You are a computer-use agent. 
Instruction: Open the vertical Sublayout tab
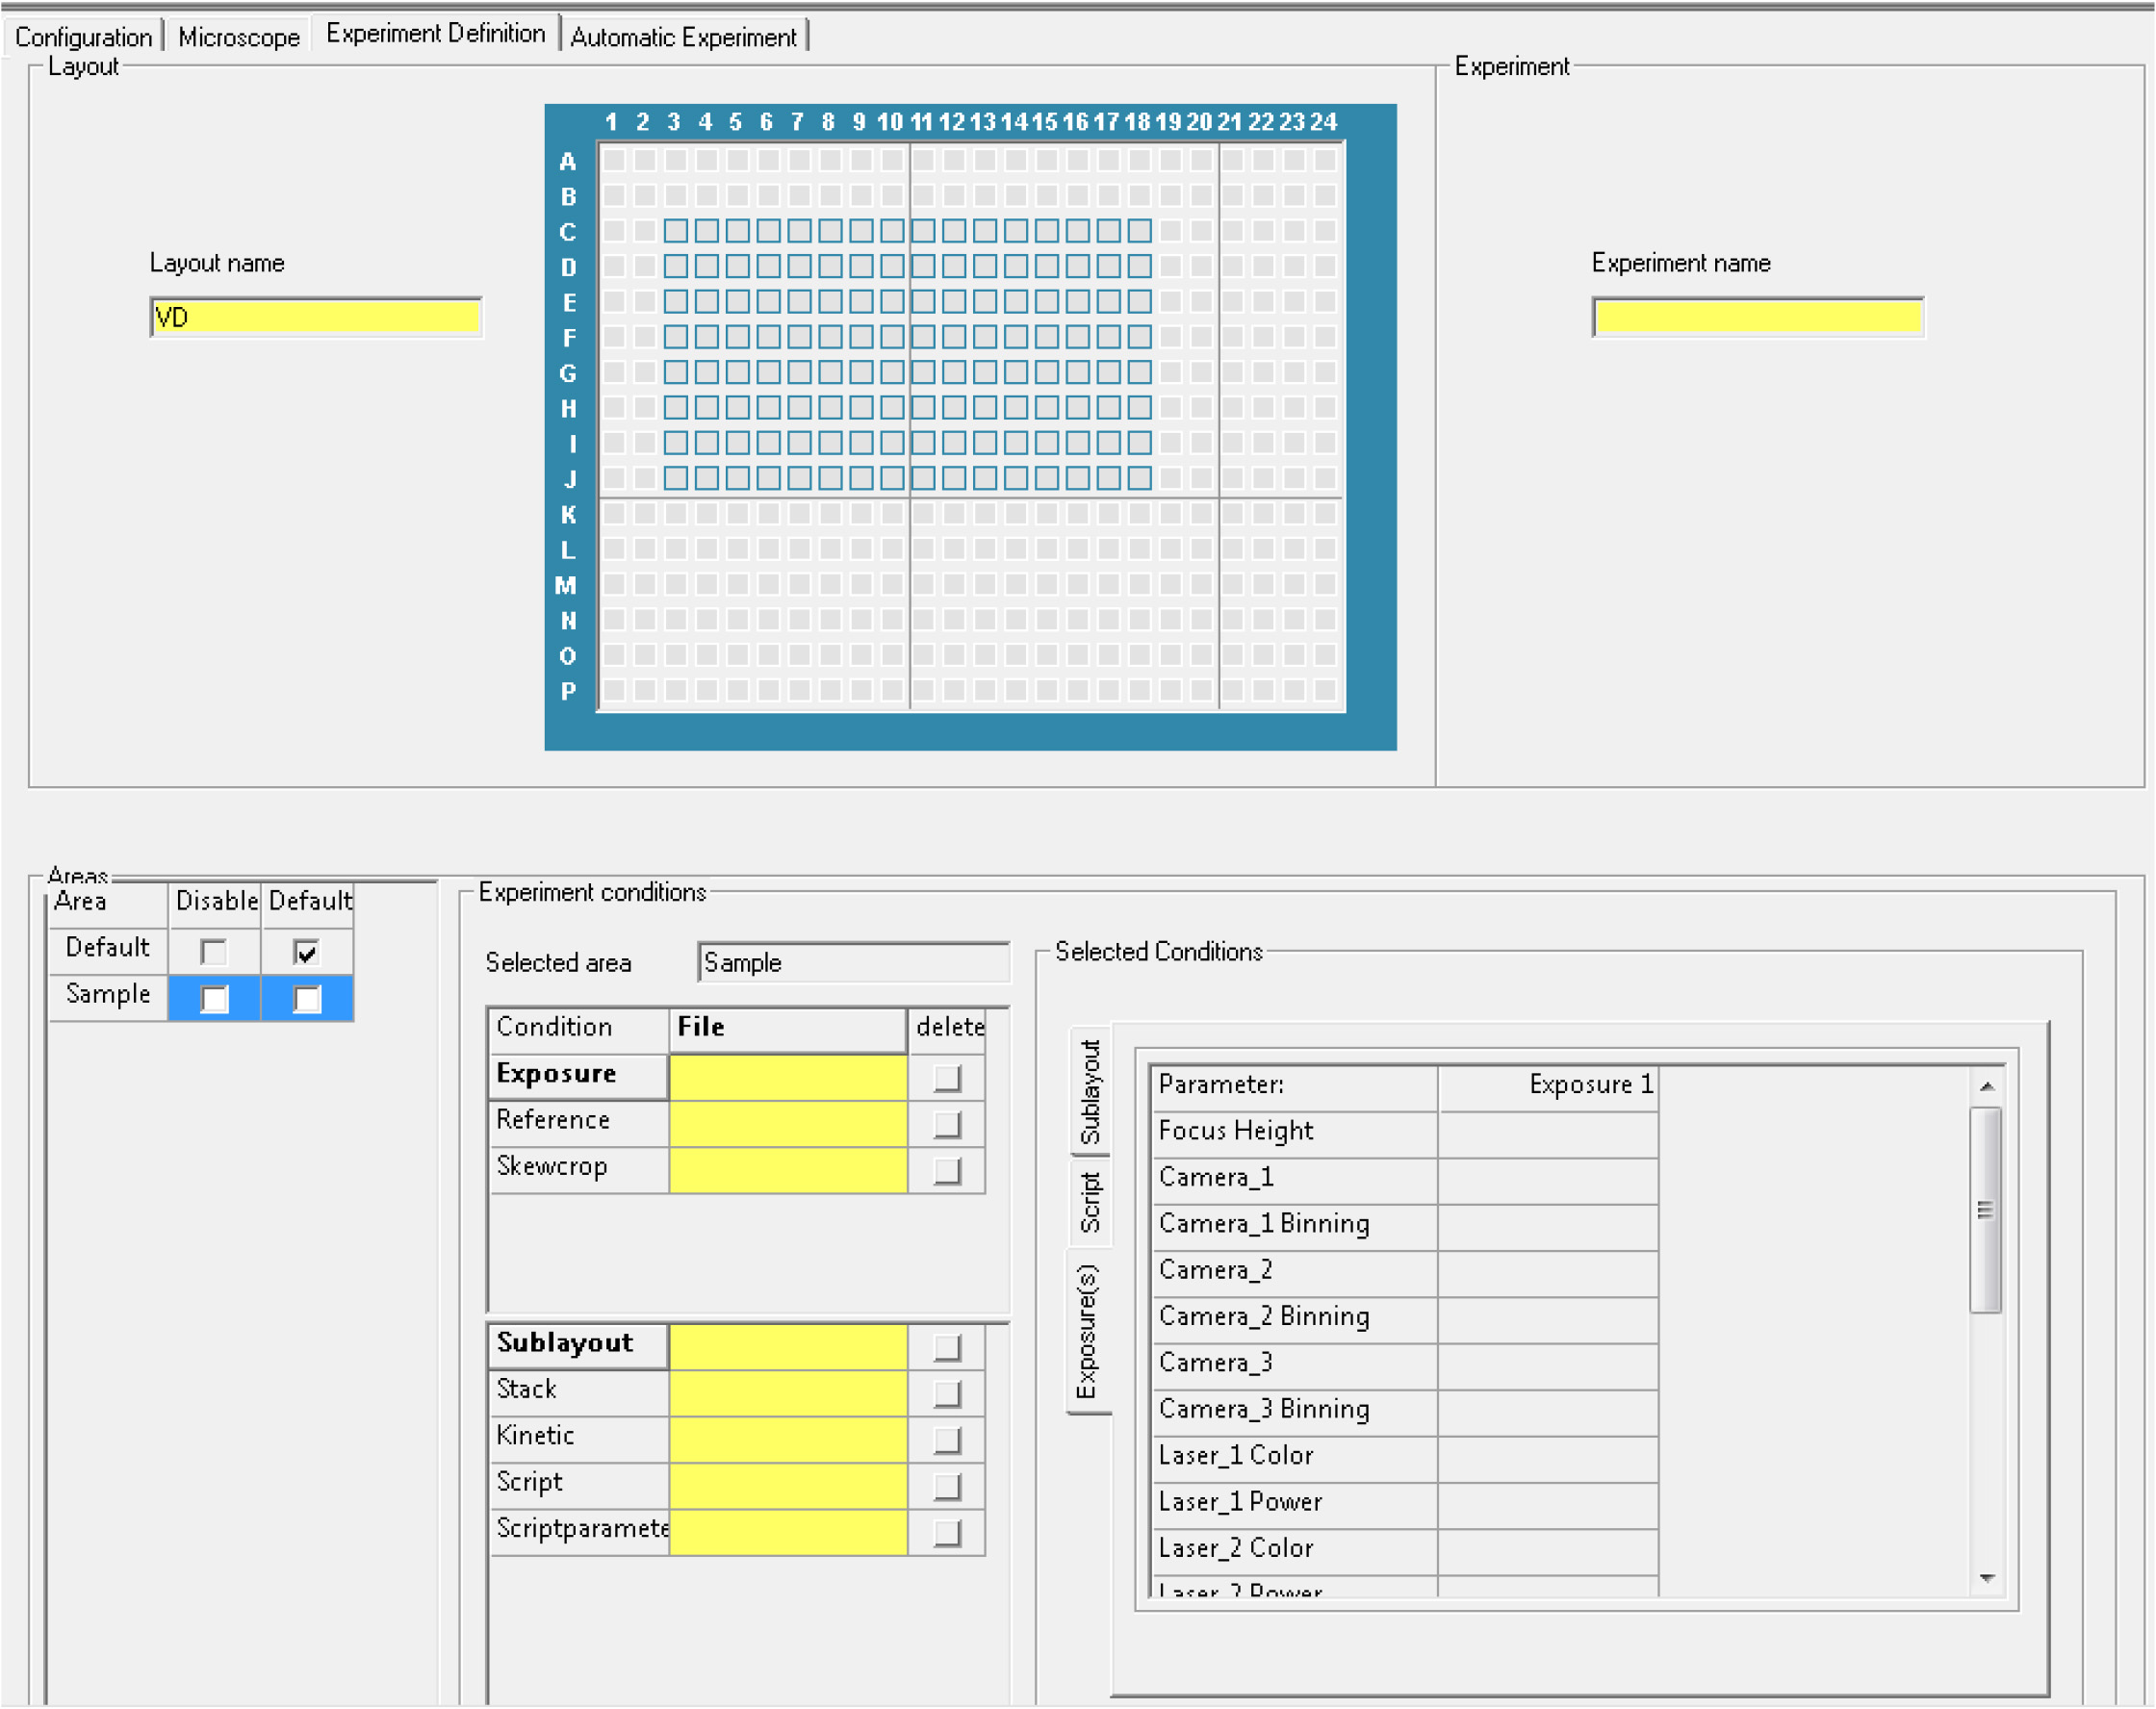coord(1089,1091)
